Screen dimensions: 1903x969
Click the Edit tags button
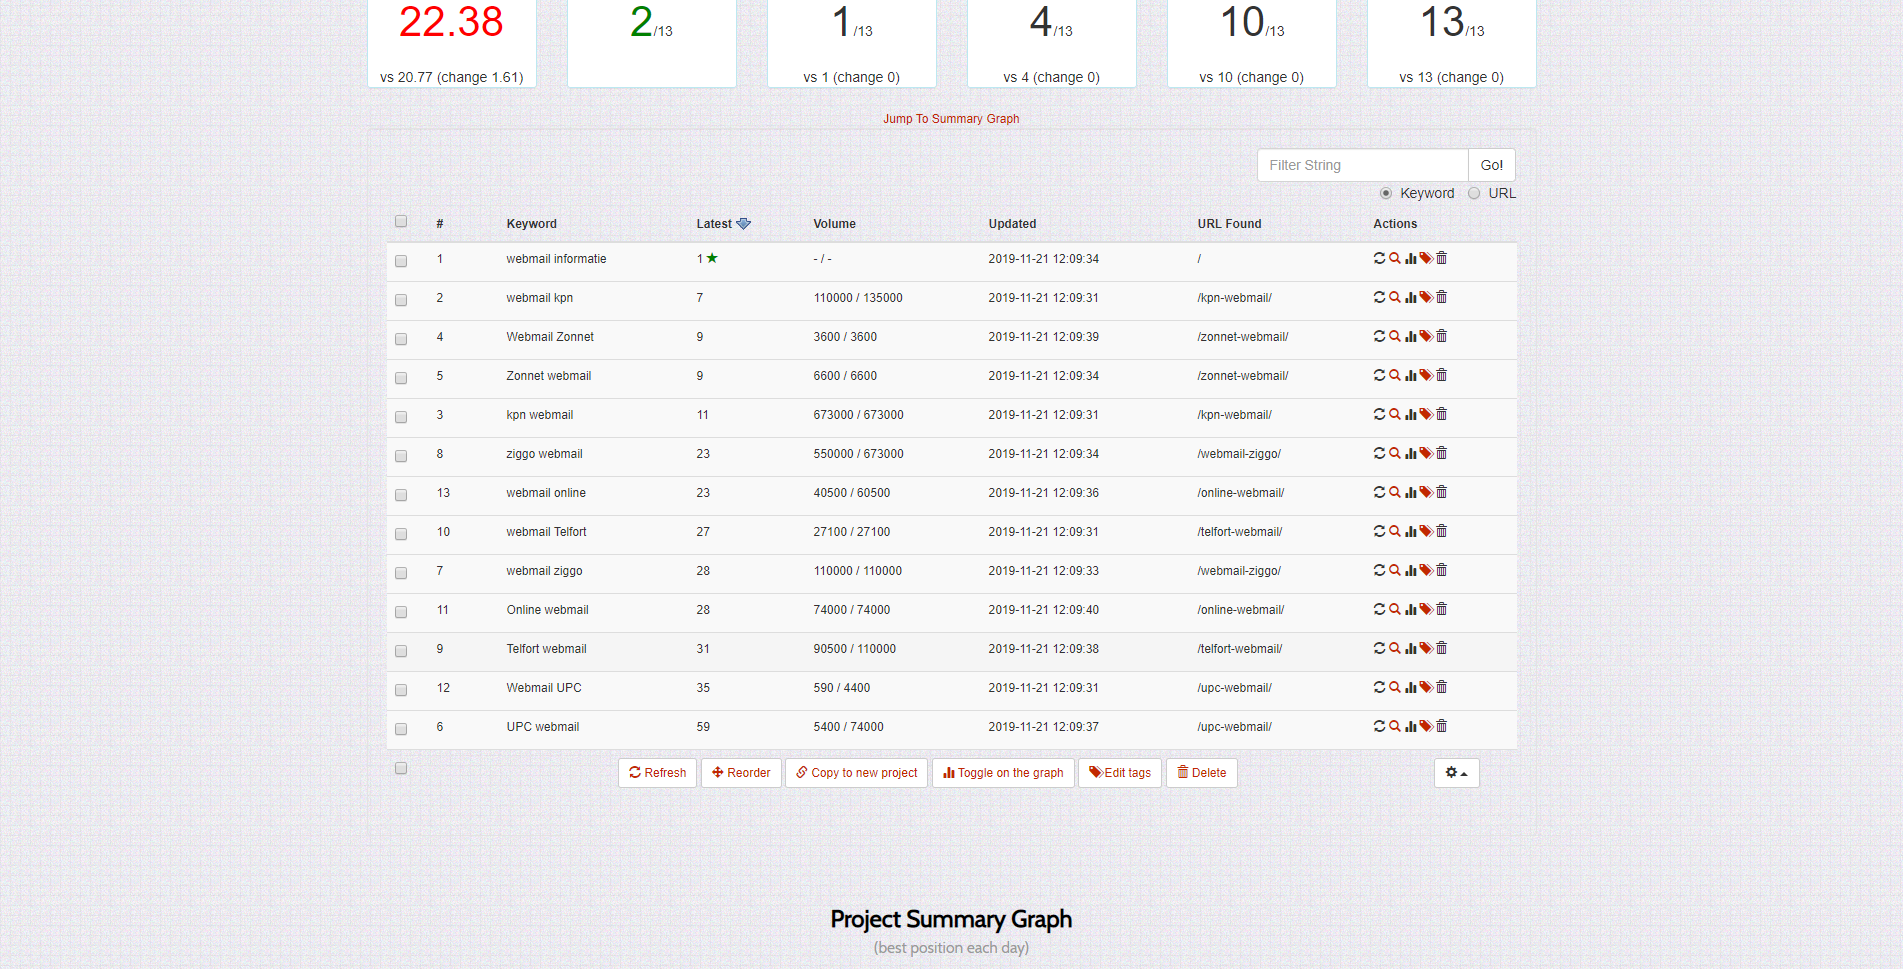tap(1120, 773)
